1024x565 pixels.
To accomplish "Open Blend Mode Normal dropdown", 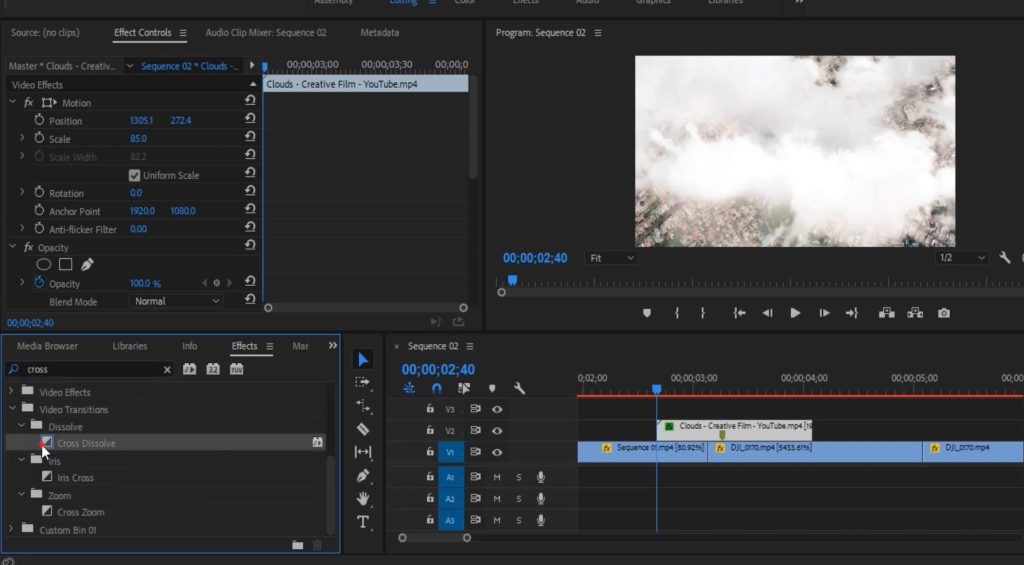I will pos(176,301).
